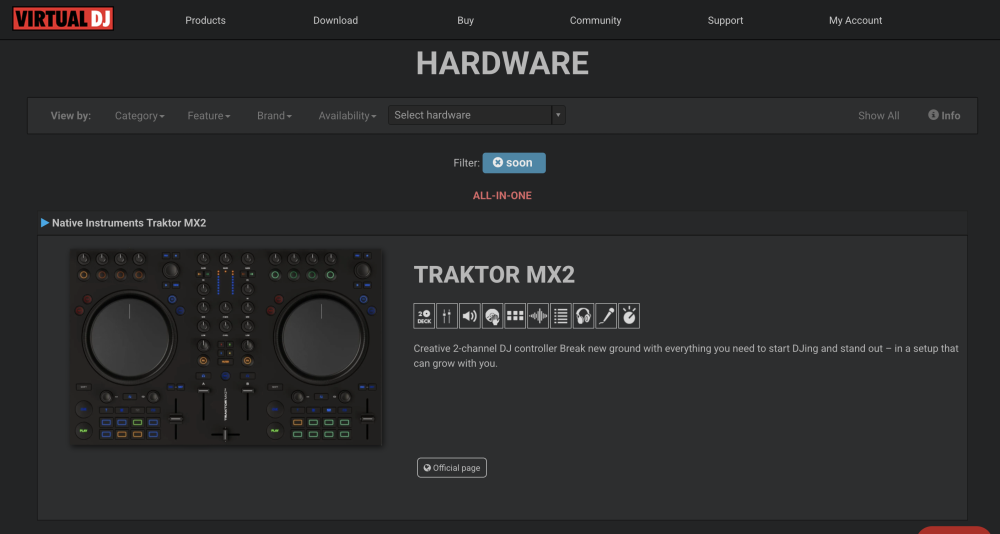Open the Category dropdown
This screenshot has width=1000, height=534.
click(x=140, y=115)
